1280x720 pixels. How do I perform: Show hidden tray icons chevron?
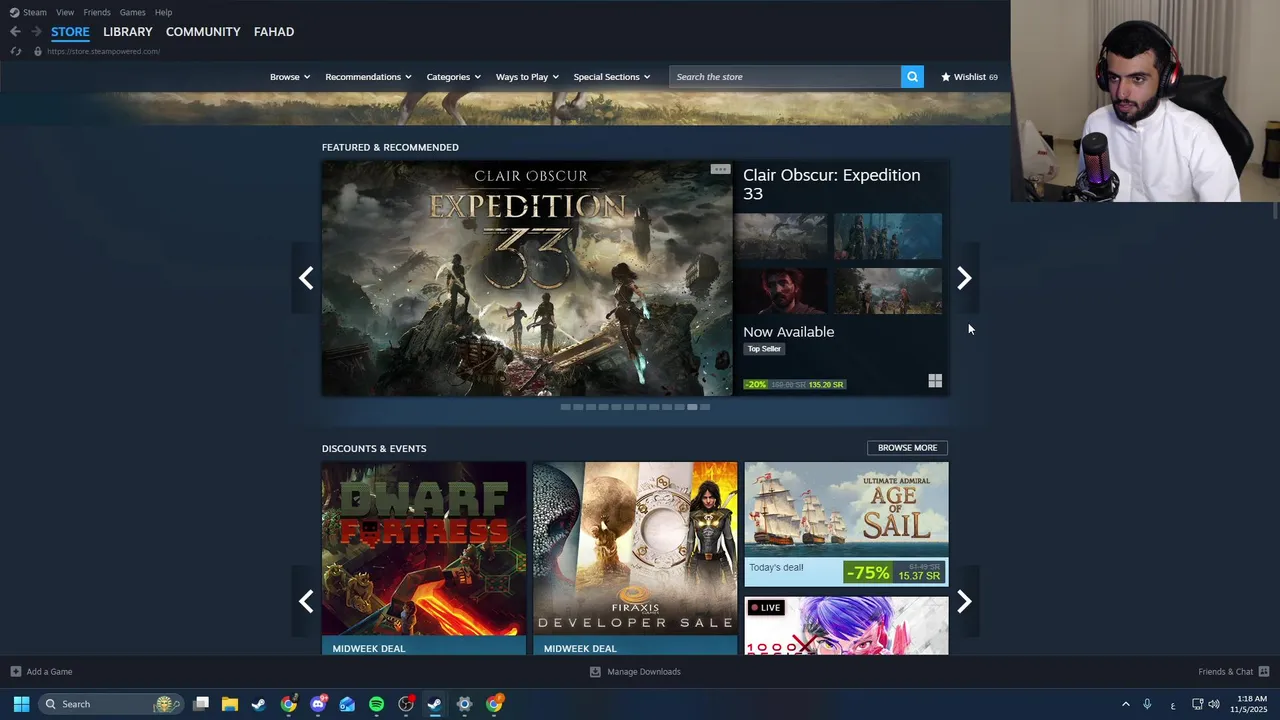[x=1125, y=704]
